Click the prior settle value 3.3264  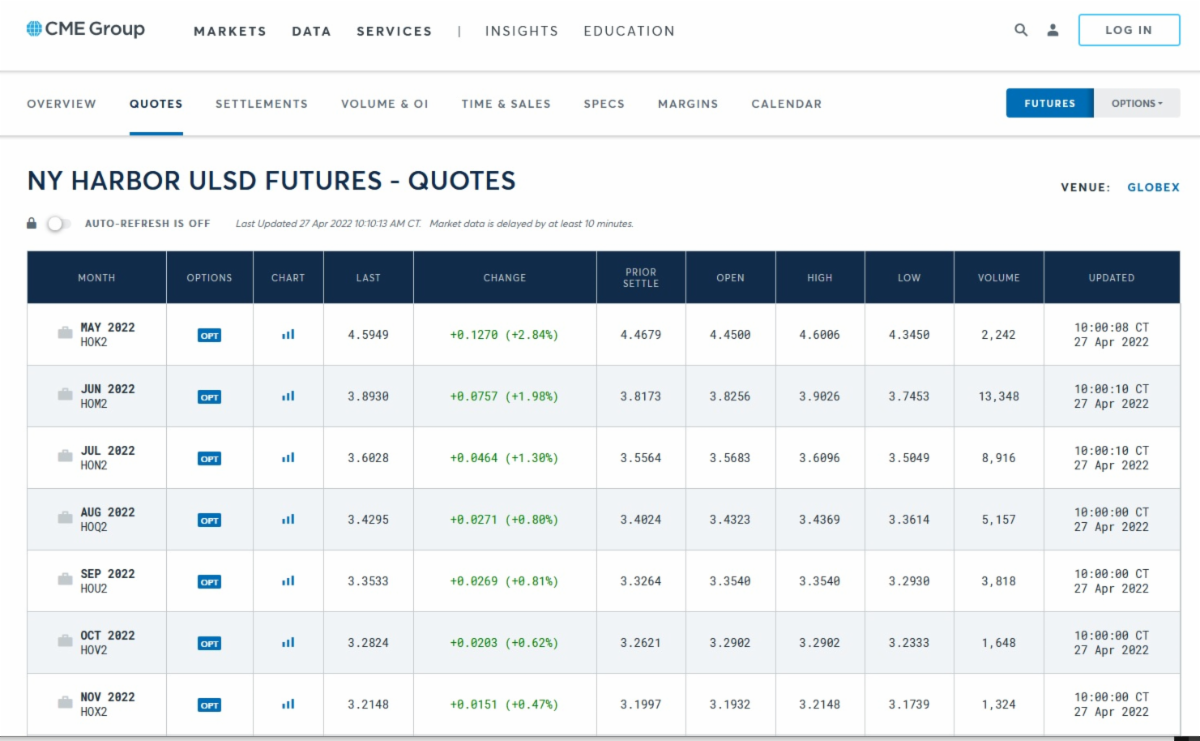coord(641,581)
